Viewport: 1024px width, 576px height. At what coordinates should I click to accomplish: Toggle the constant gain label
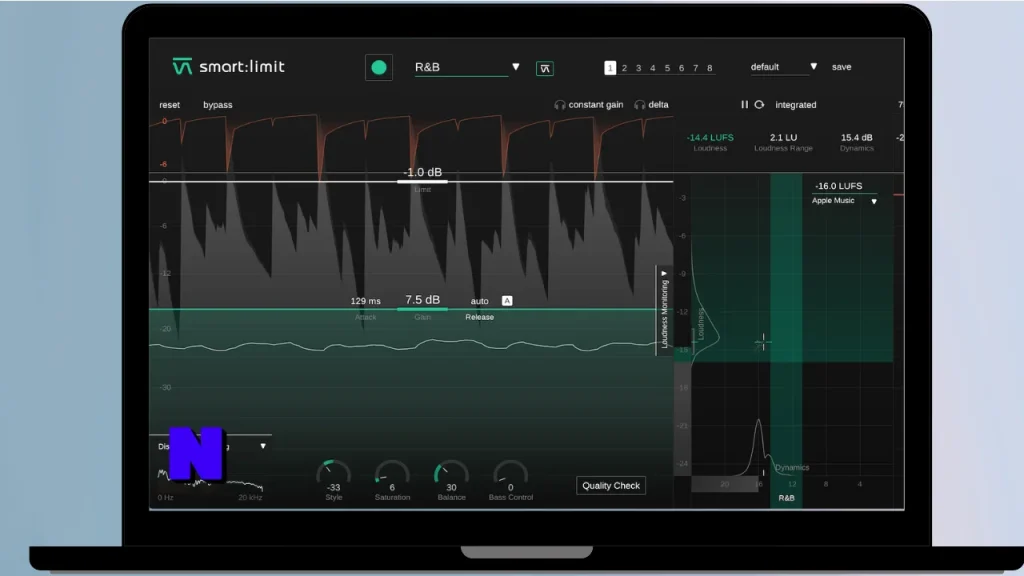[596, 104]
